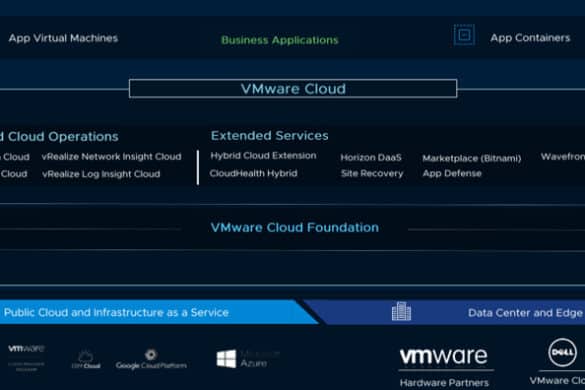585x390 pixels.
Task: Select the VMware Cloud box
Action: click(293, 89)
